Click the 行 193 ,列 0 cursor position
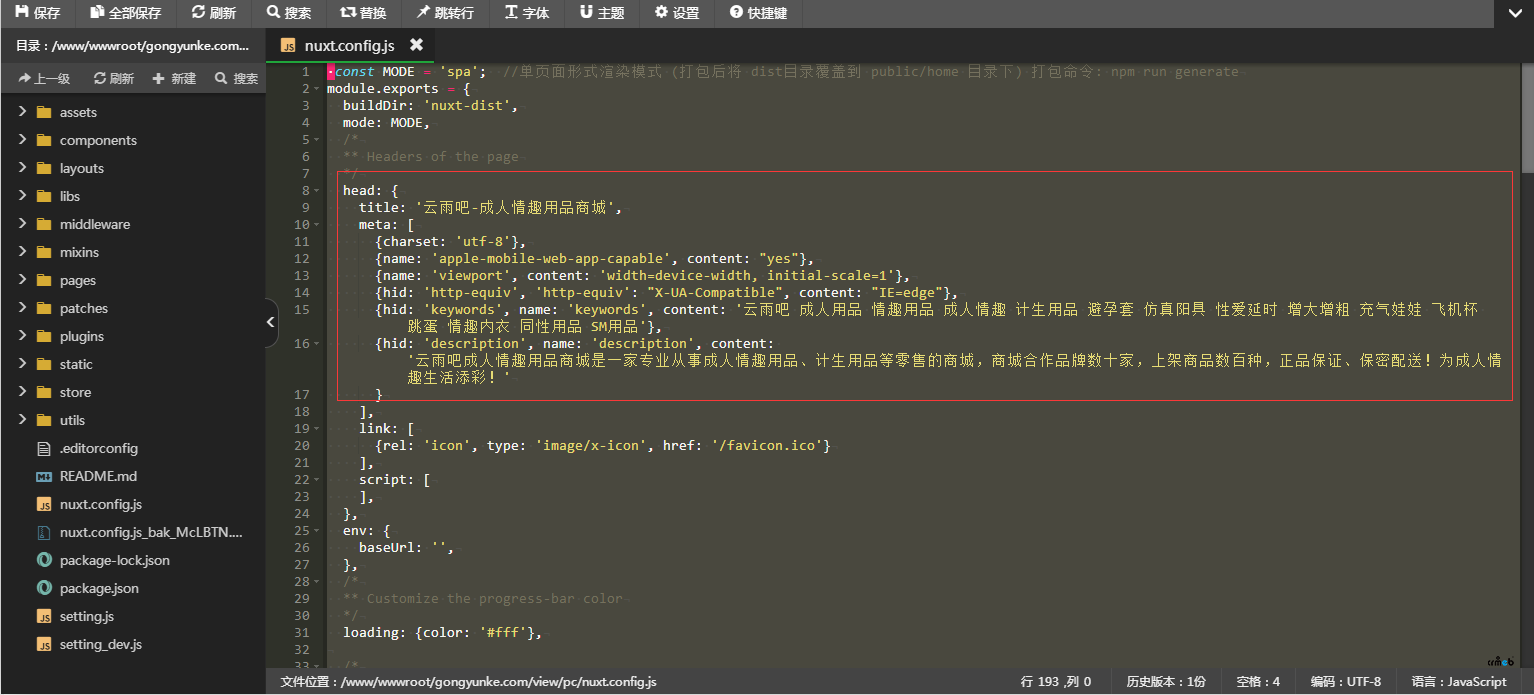The height and width of the screenshot is (695, 1534). [x=1056, y=682]
